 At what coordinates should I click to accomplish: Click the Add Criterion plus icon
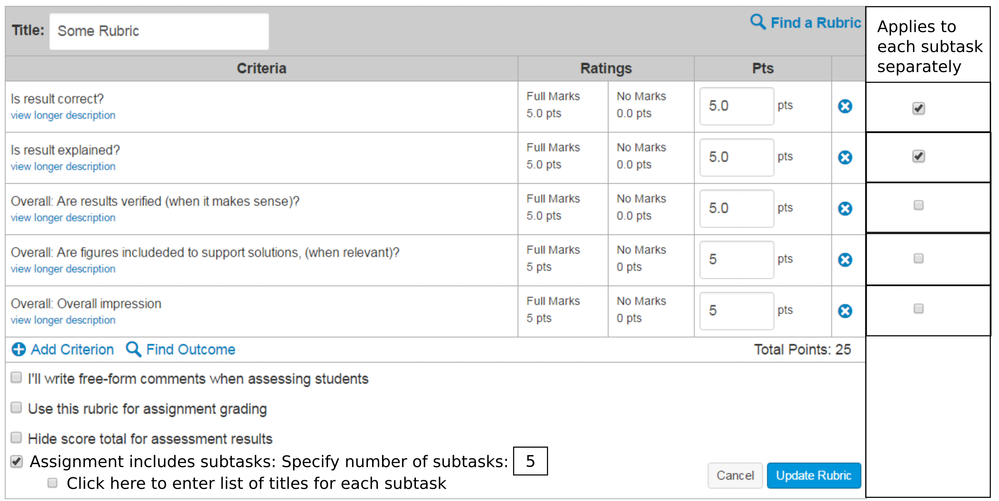click(x=19, y=350)
